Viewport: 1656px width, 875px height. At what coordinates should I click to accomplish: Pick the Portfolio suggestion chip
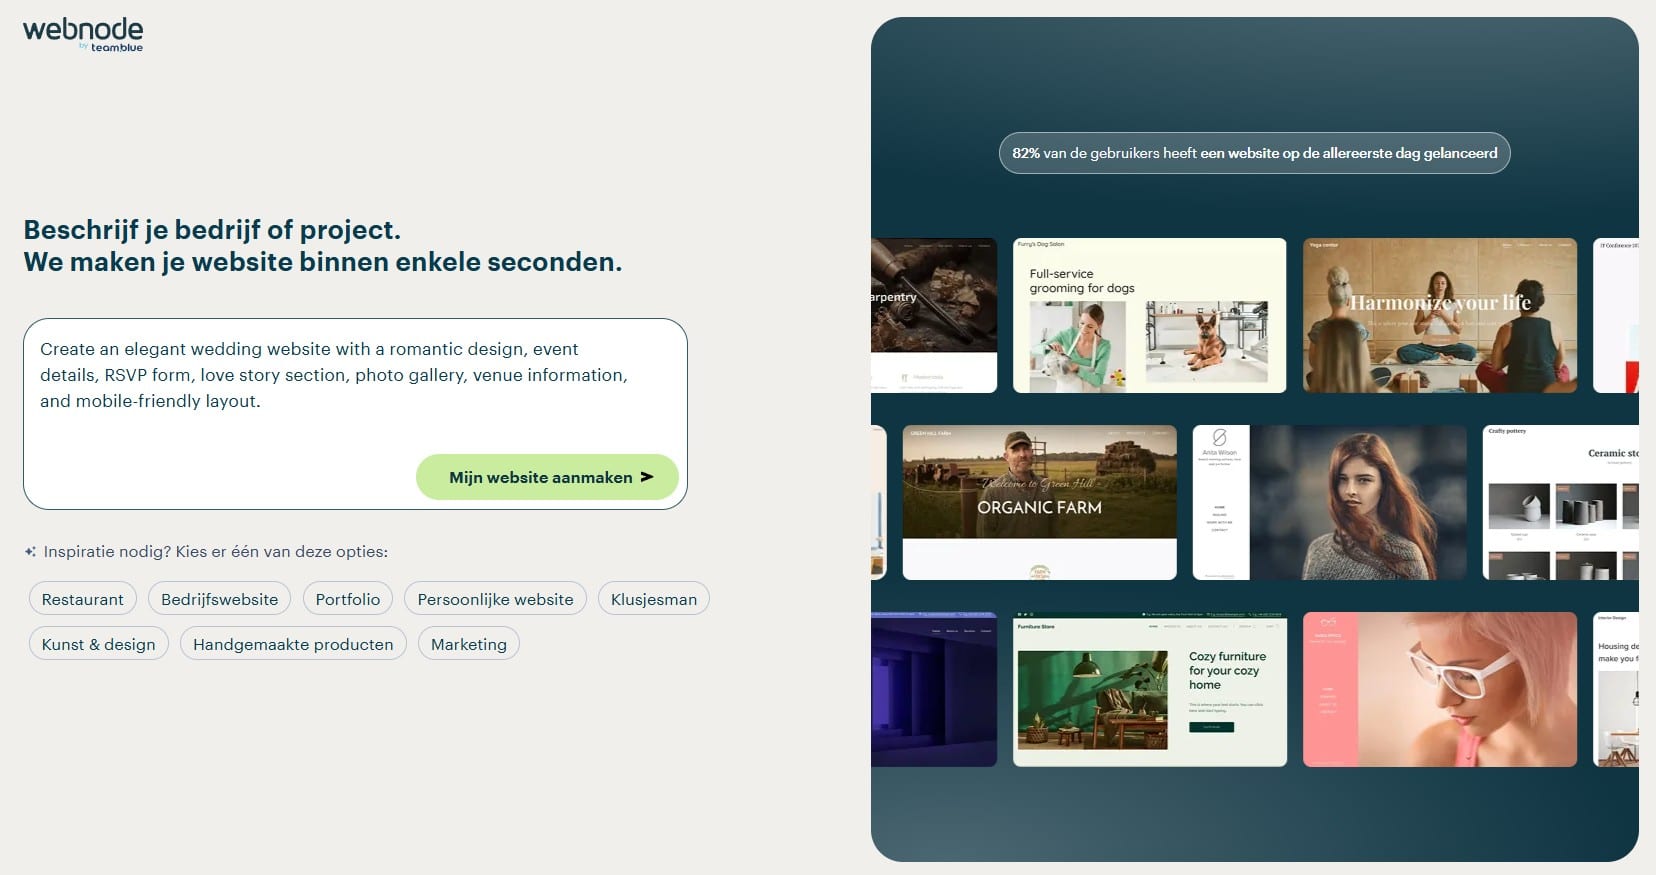coord(348,599)
